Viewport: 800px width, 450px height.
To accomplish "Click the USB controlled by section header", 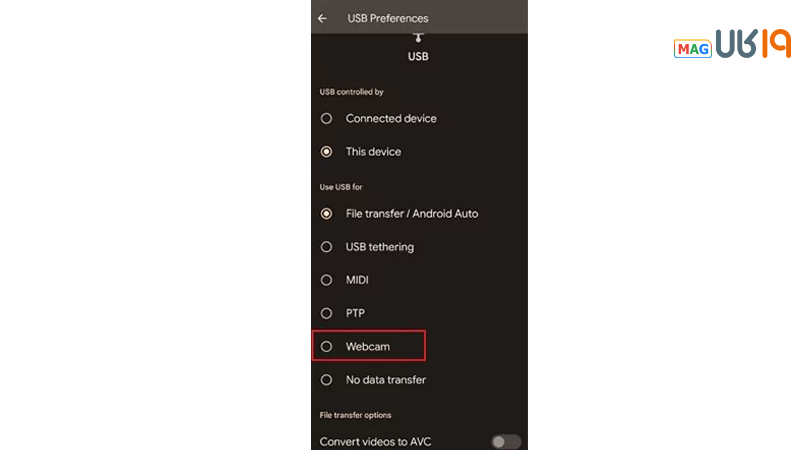I will pyautogui.click(x=352, y=92).
